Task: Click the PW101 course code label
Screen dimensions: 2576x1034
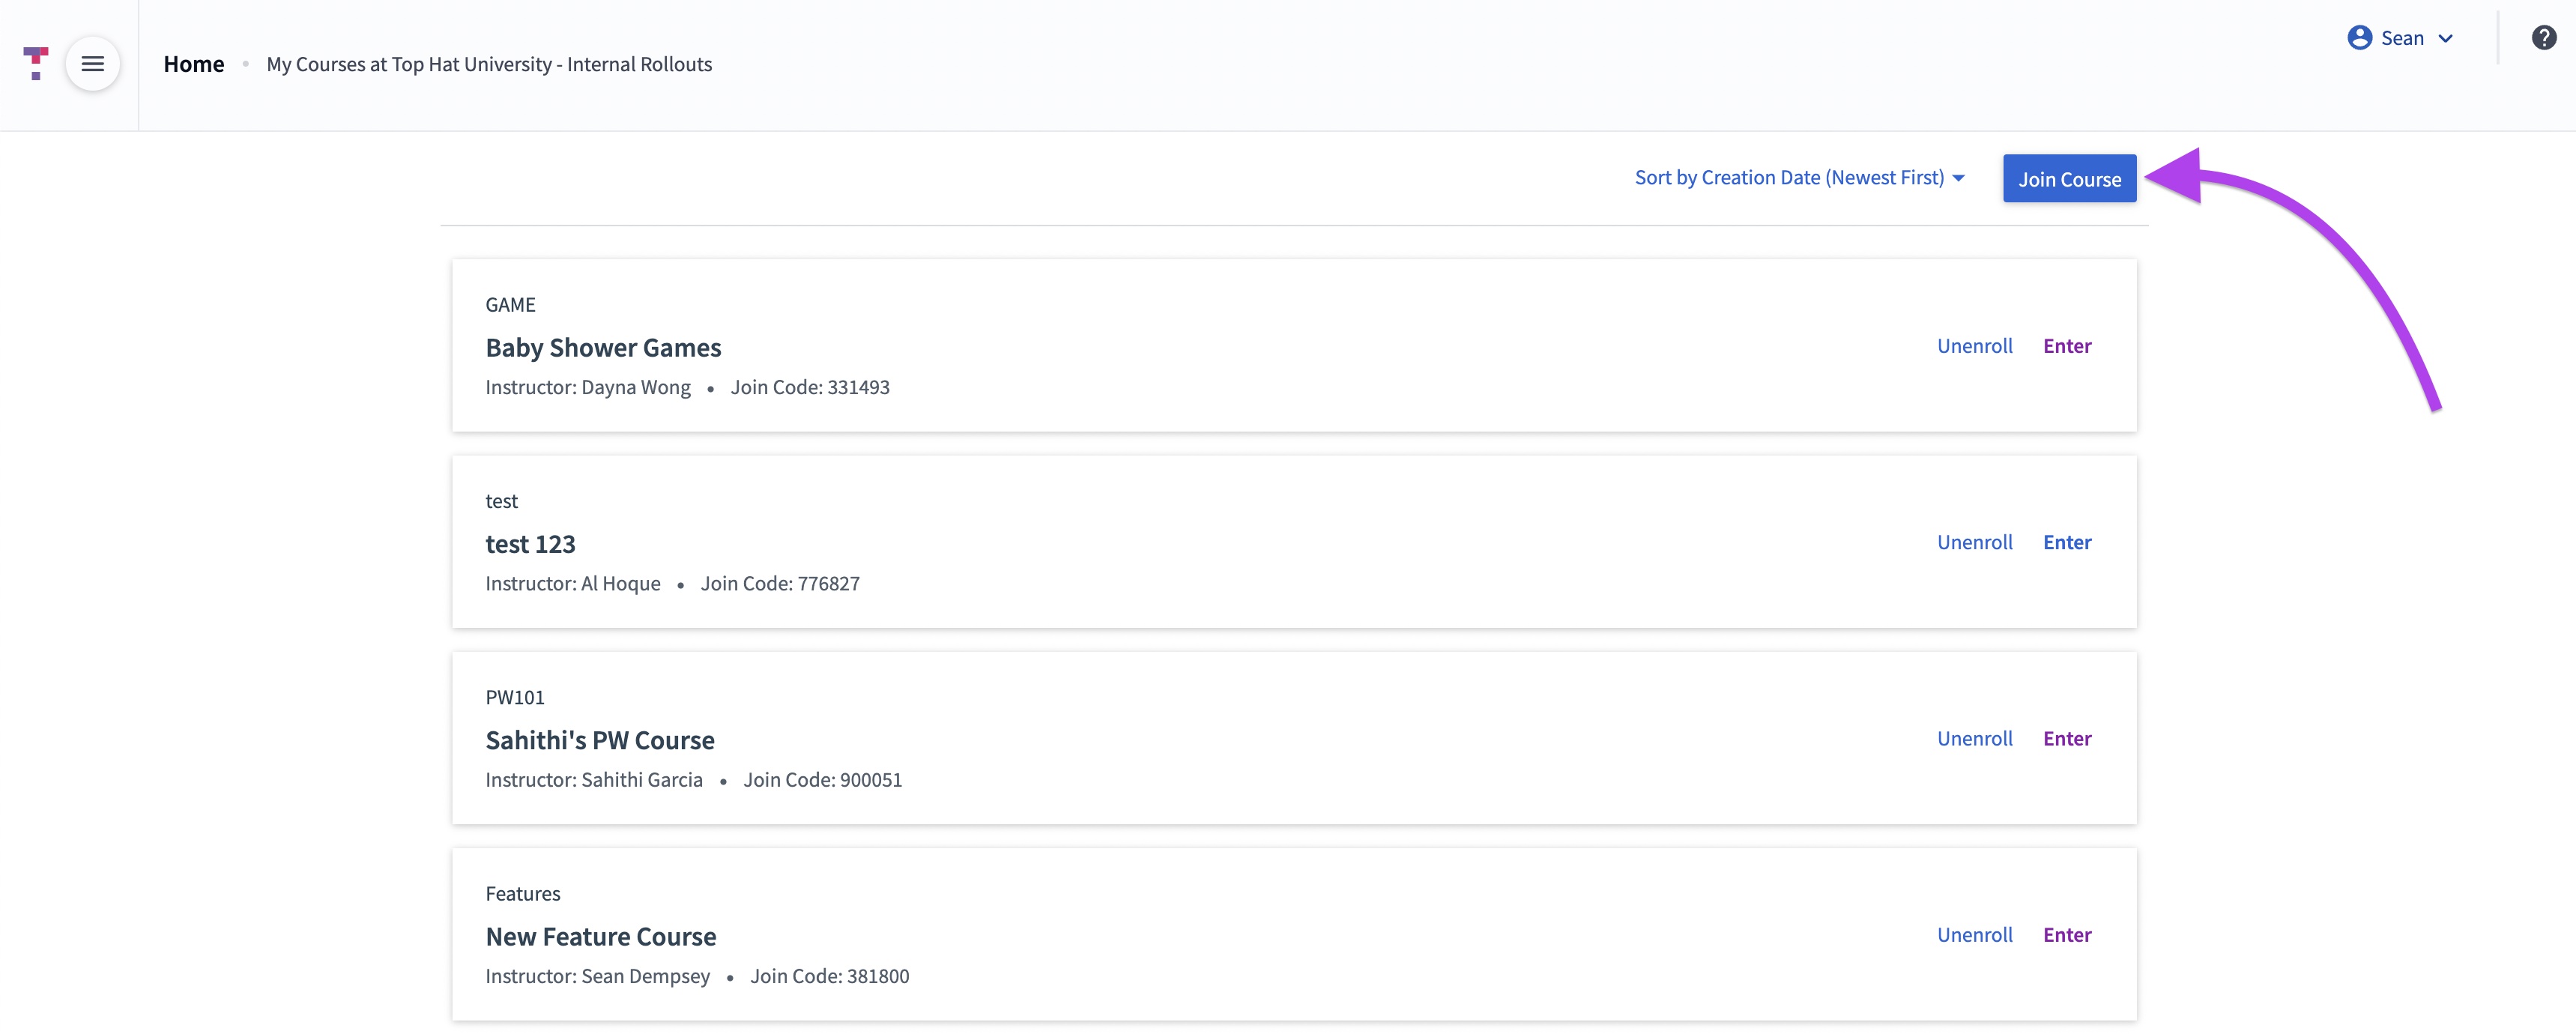Action: click(x=515, y=697)
